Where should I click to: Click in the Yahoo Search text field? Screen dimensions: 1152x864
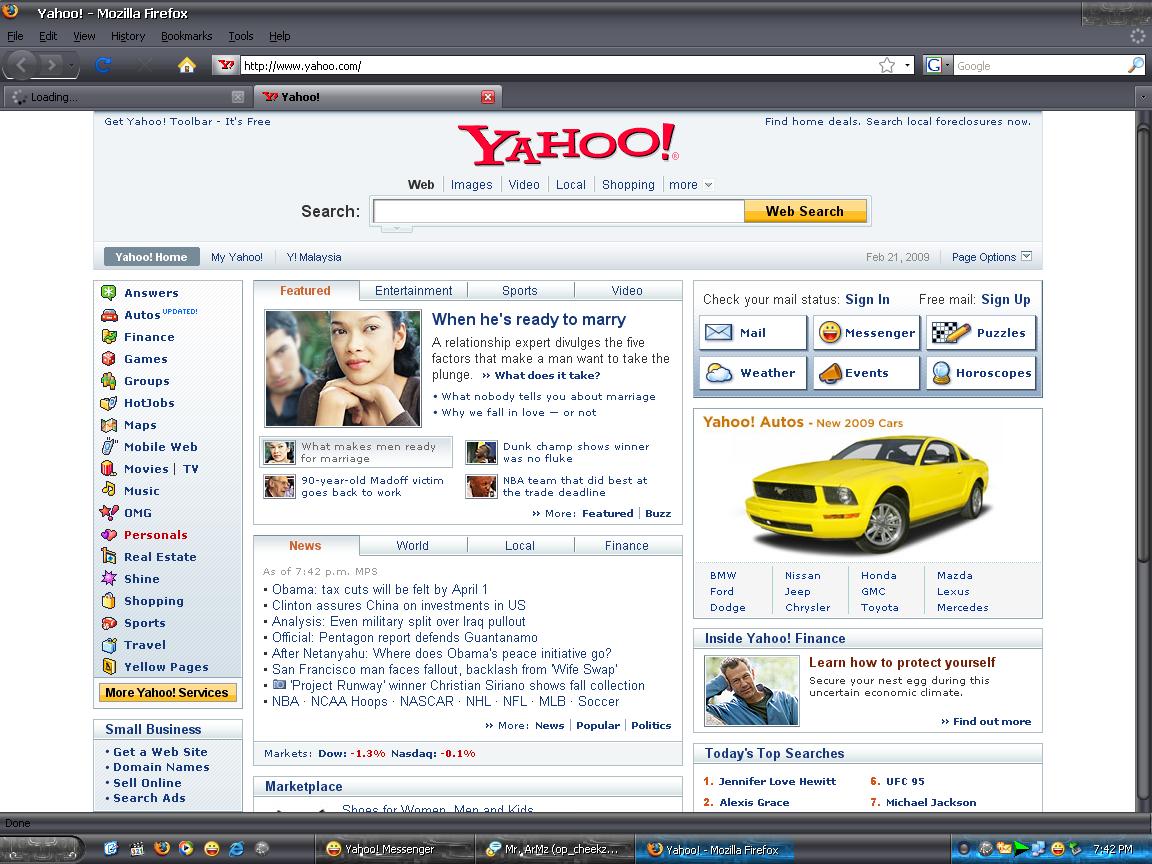pos(559,212)
